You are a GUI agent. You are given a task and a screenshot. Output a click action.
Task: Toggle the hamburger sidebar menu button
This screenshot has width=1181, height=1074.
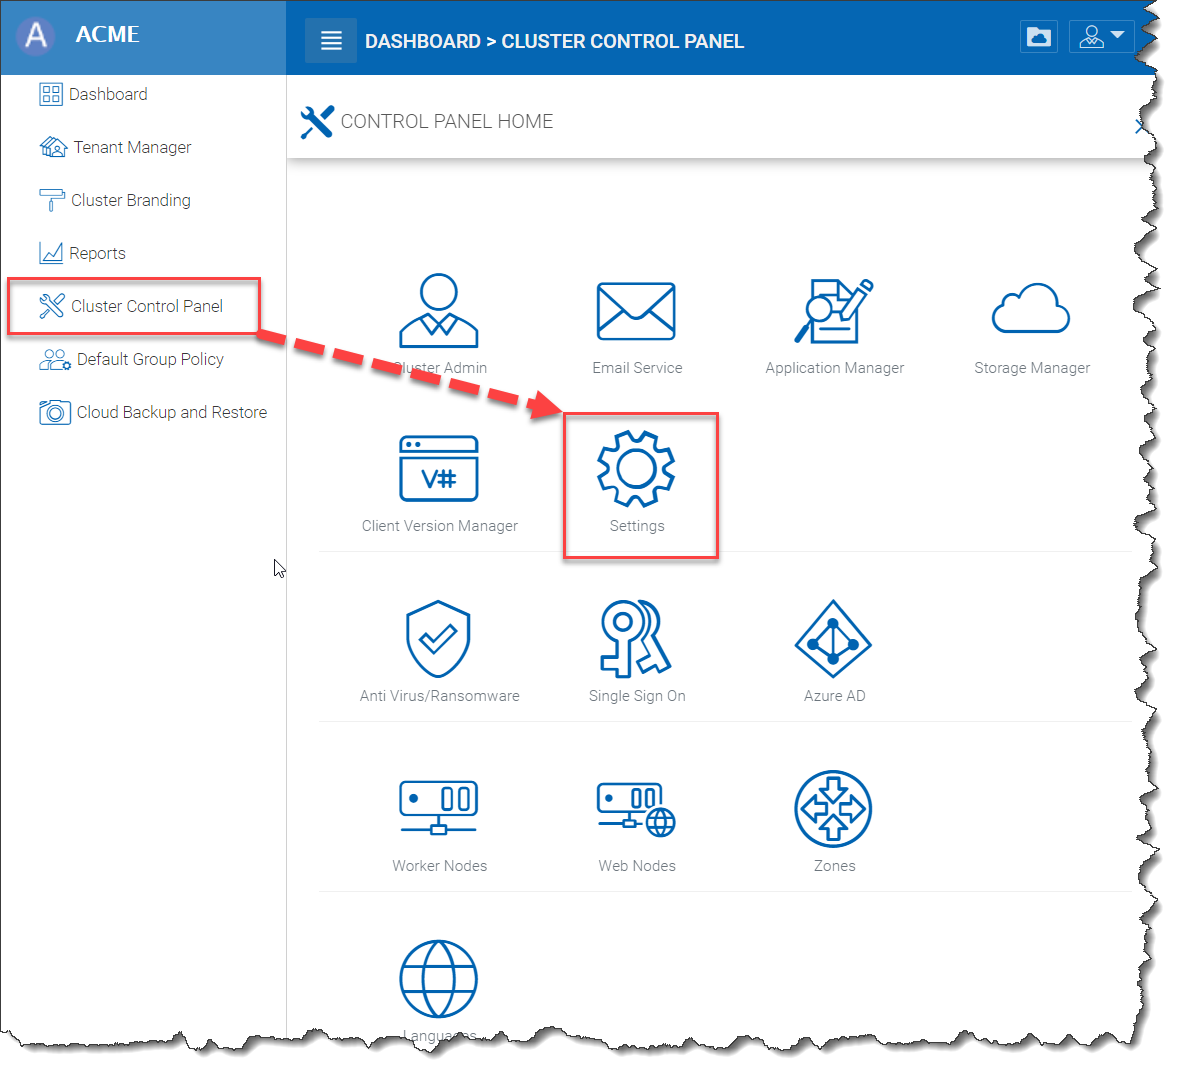point(331,41)
